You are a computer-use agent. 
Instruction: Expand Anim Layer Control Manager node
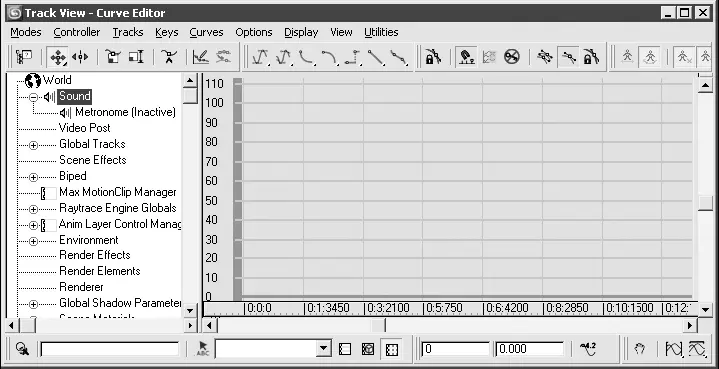click(x=33, y=226)
